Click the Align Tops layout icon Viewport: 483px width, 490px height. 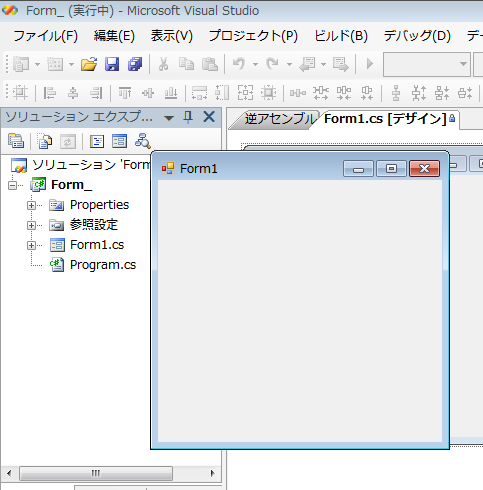coord(125,93)
